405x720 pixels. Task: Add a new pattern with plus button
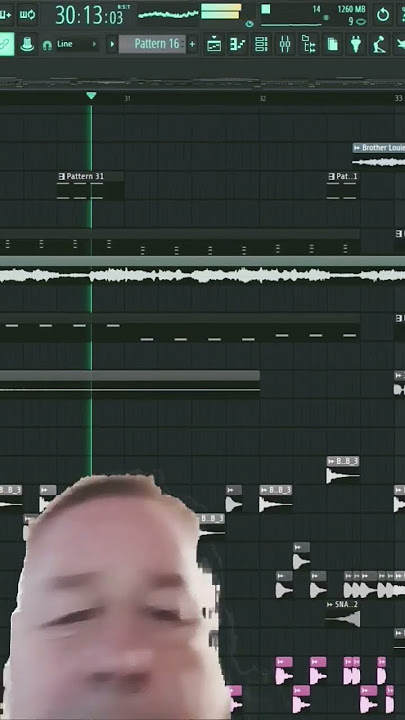pyautogui.click(x=192, y=44)
